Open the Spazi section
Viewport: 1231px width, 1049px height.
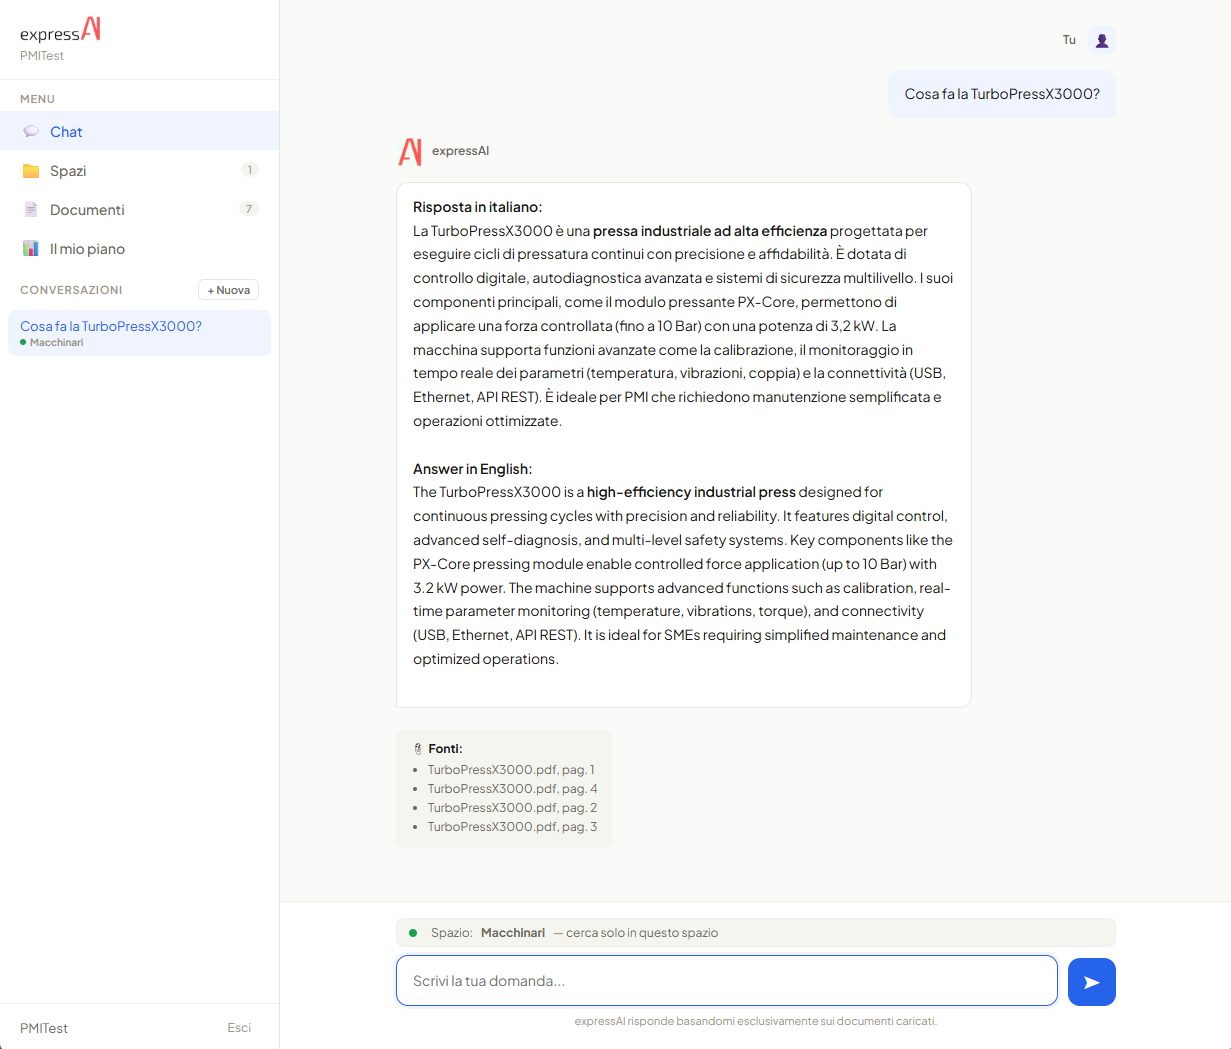click(68, 171)
